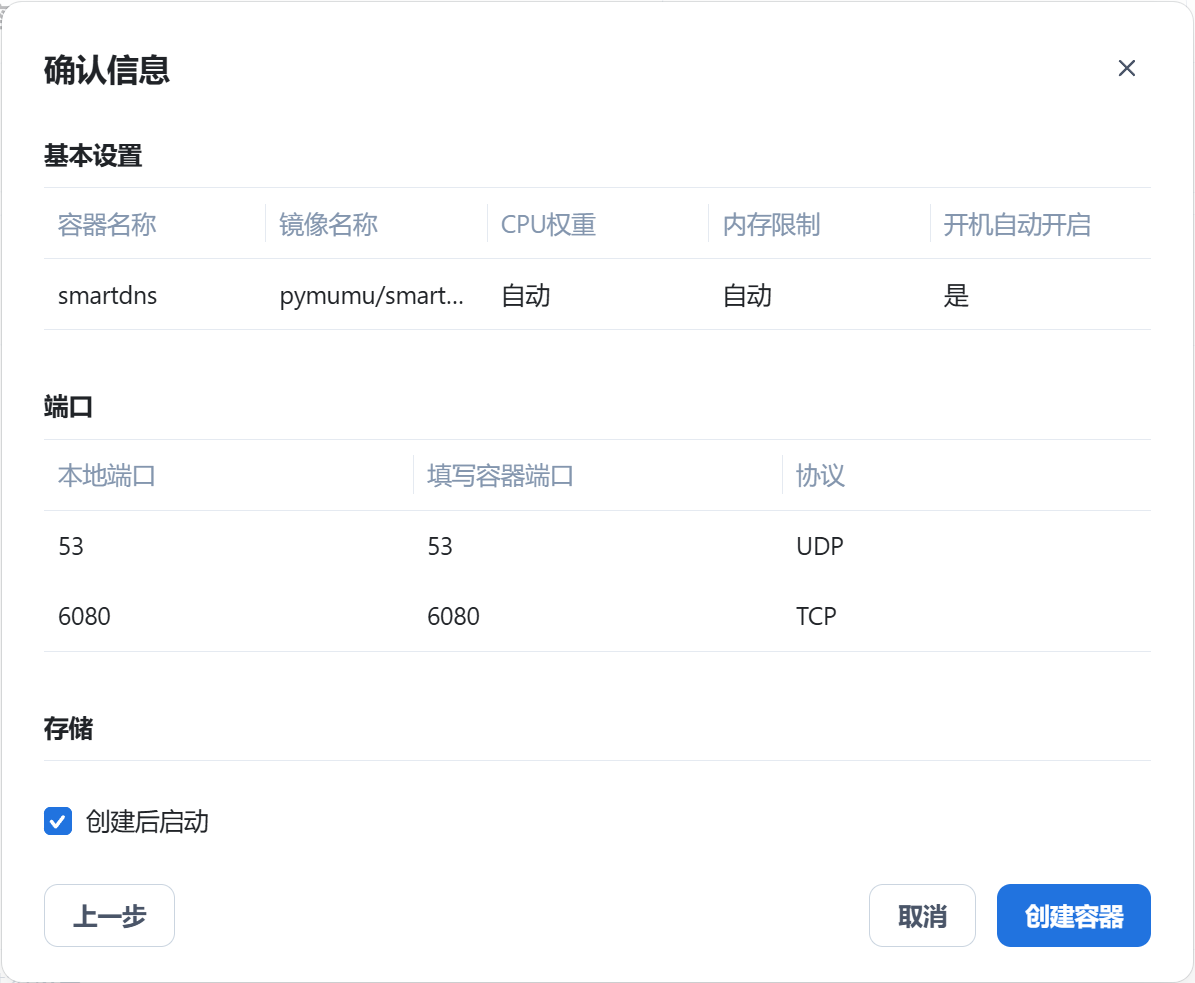The width and height of the screenshot is (1195, 983).
Task: Click the UDP protocol cell
Action: pos(819,547)
